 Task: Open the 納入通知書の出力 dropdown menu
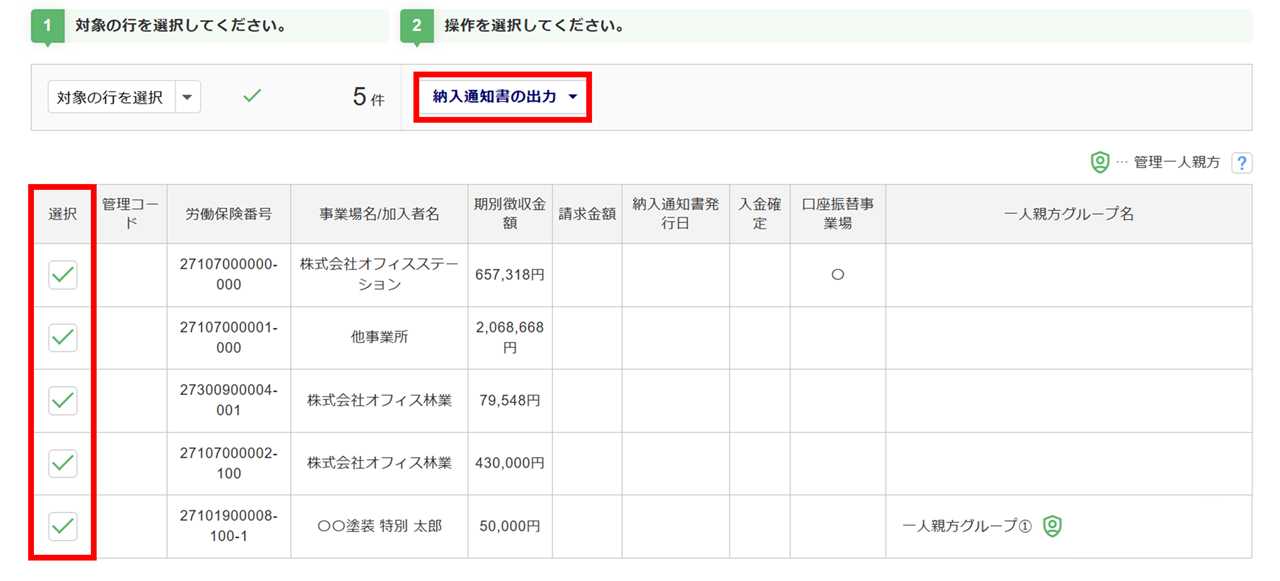click(x=505, y=97)
